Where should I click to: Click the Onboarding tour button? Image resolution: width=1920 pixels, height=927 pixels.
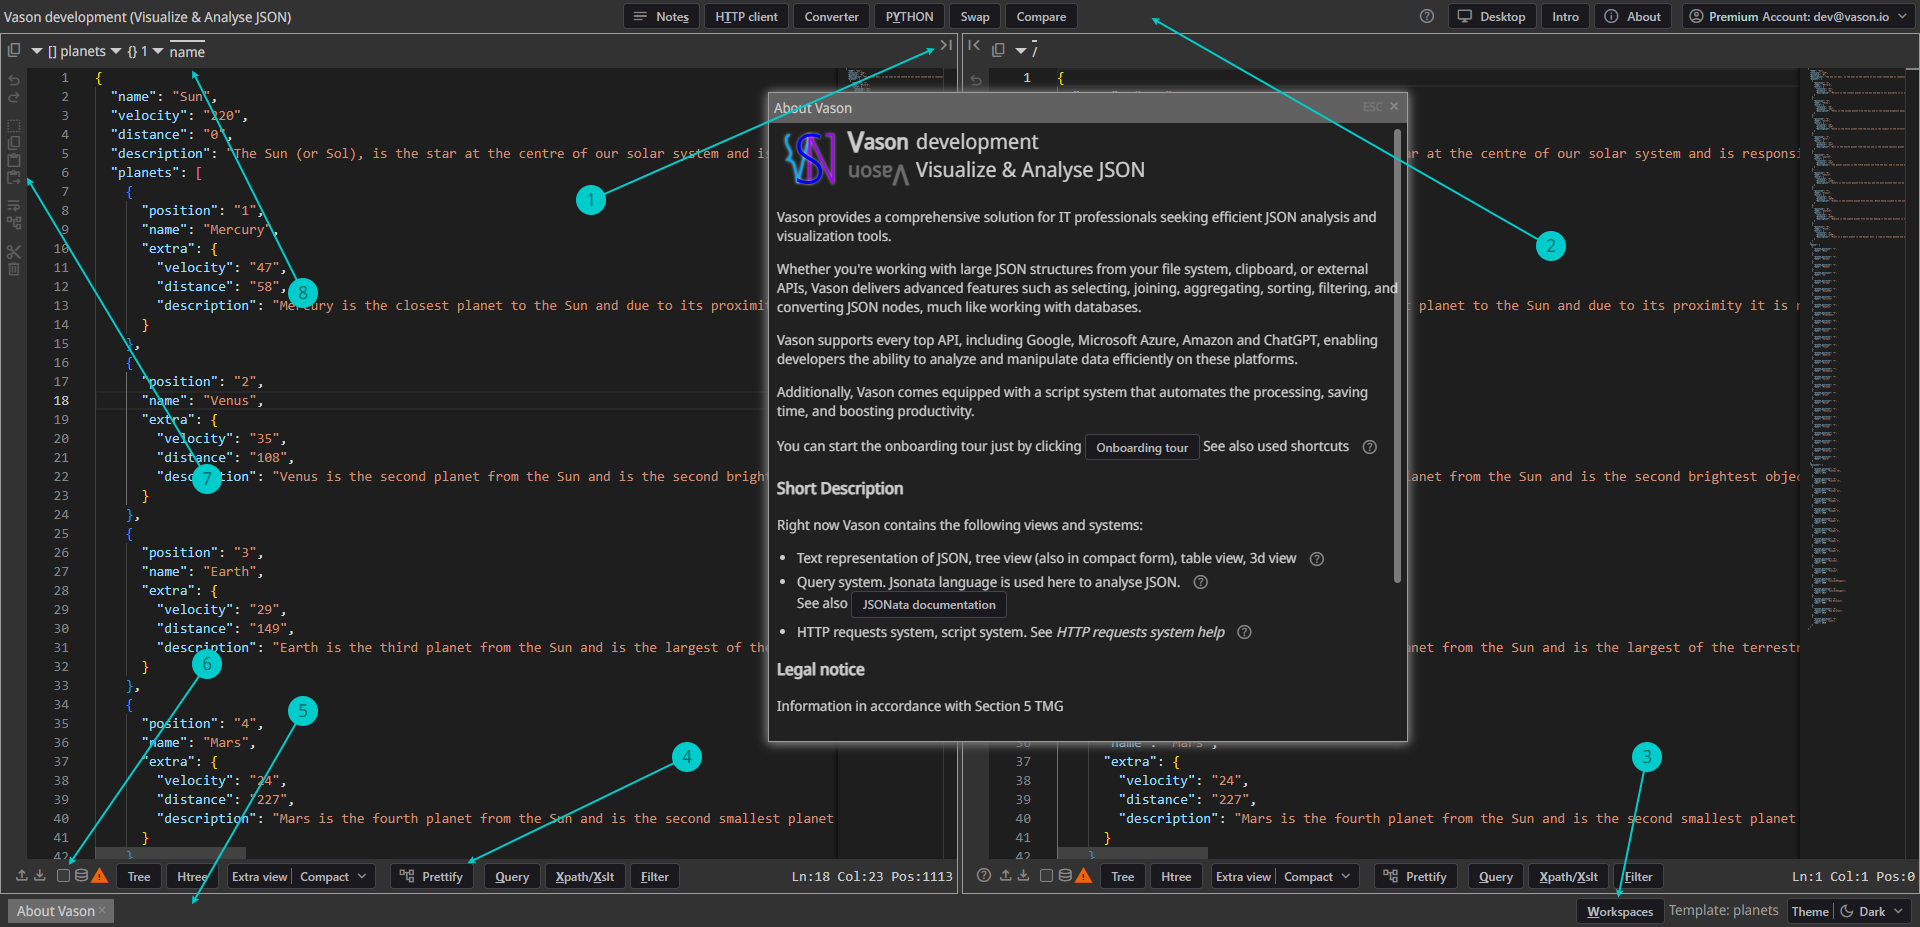pyautogui.click(x=1142, y=447)
